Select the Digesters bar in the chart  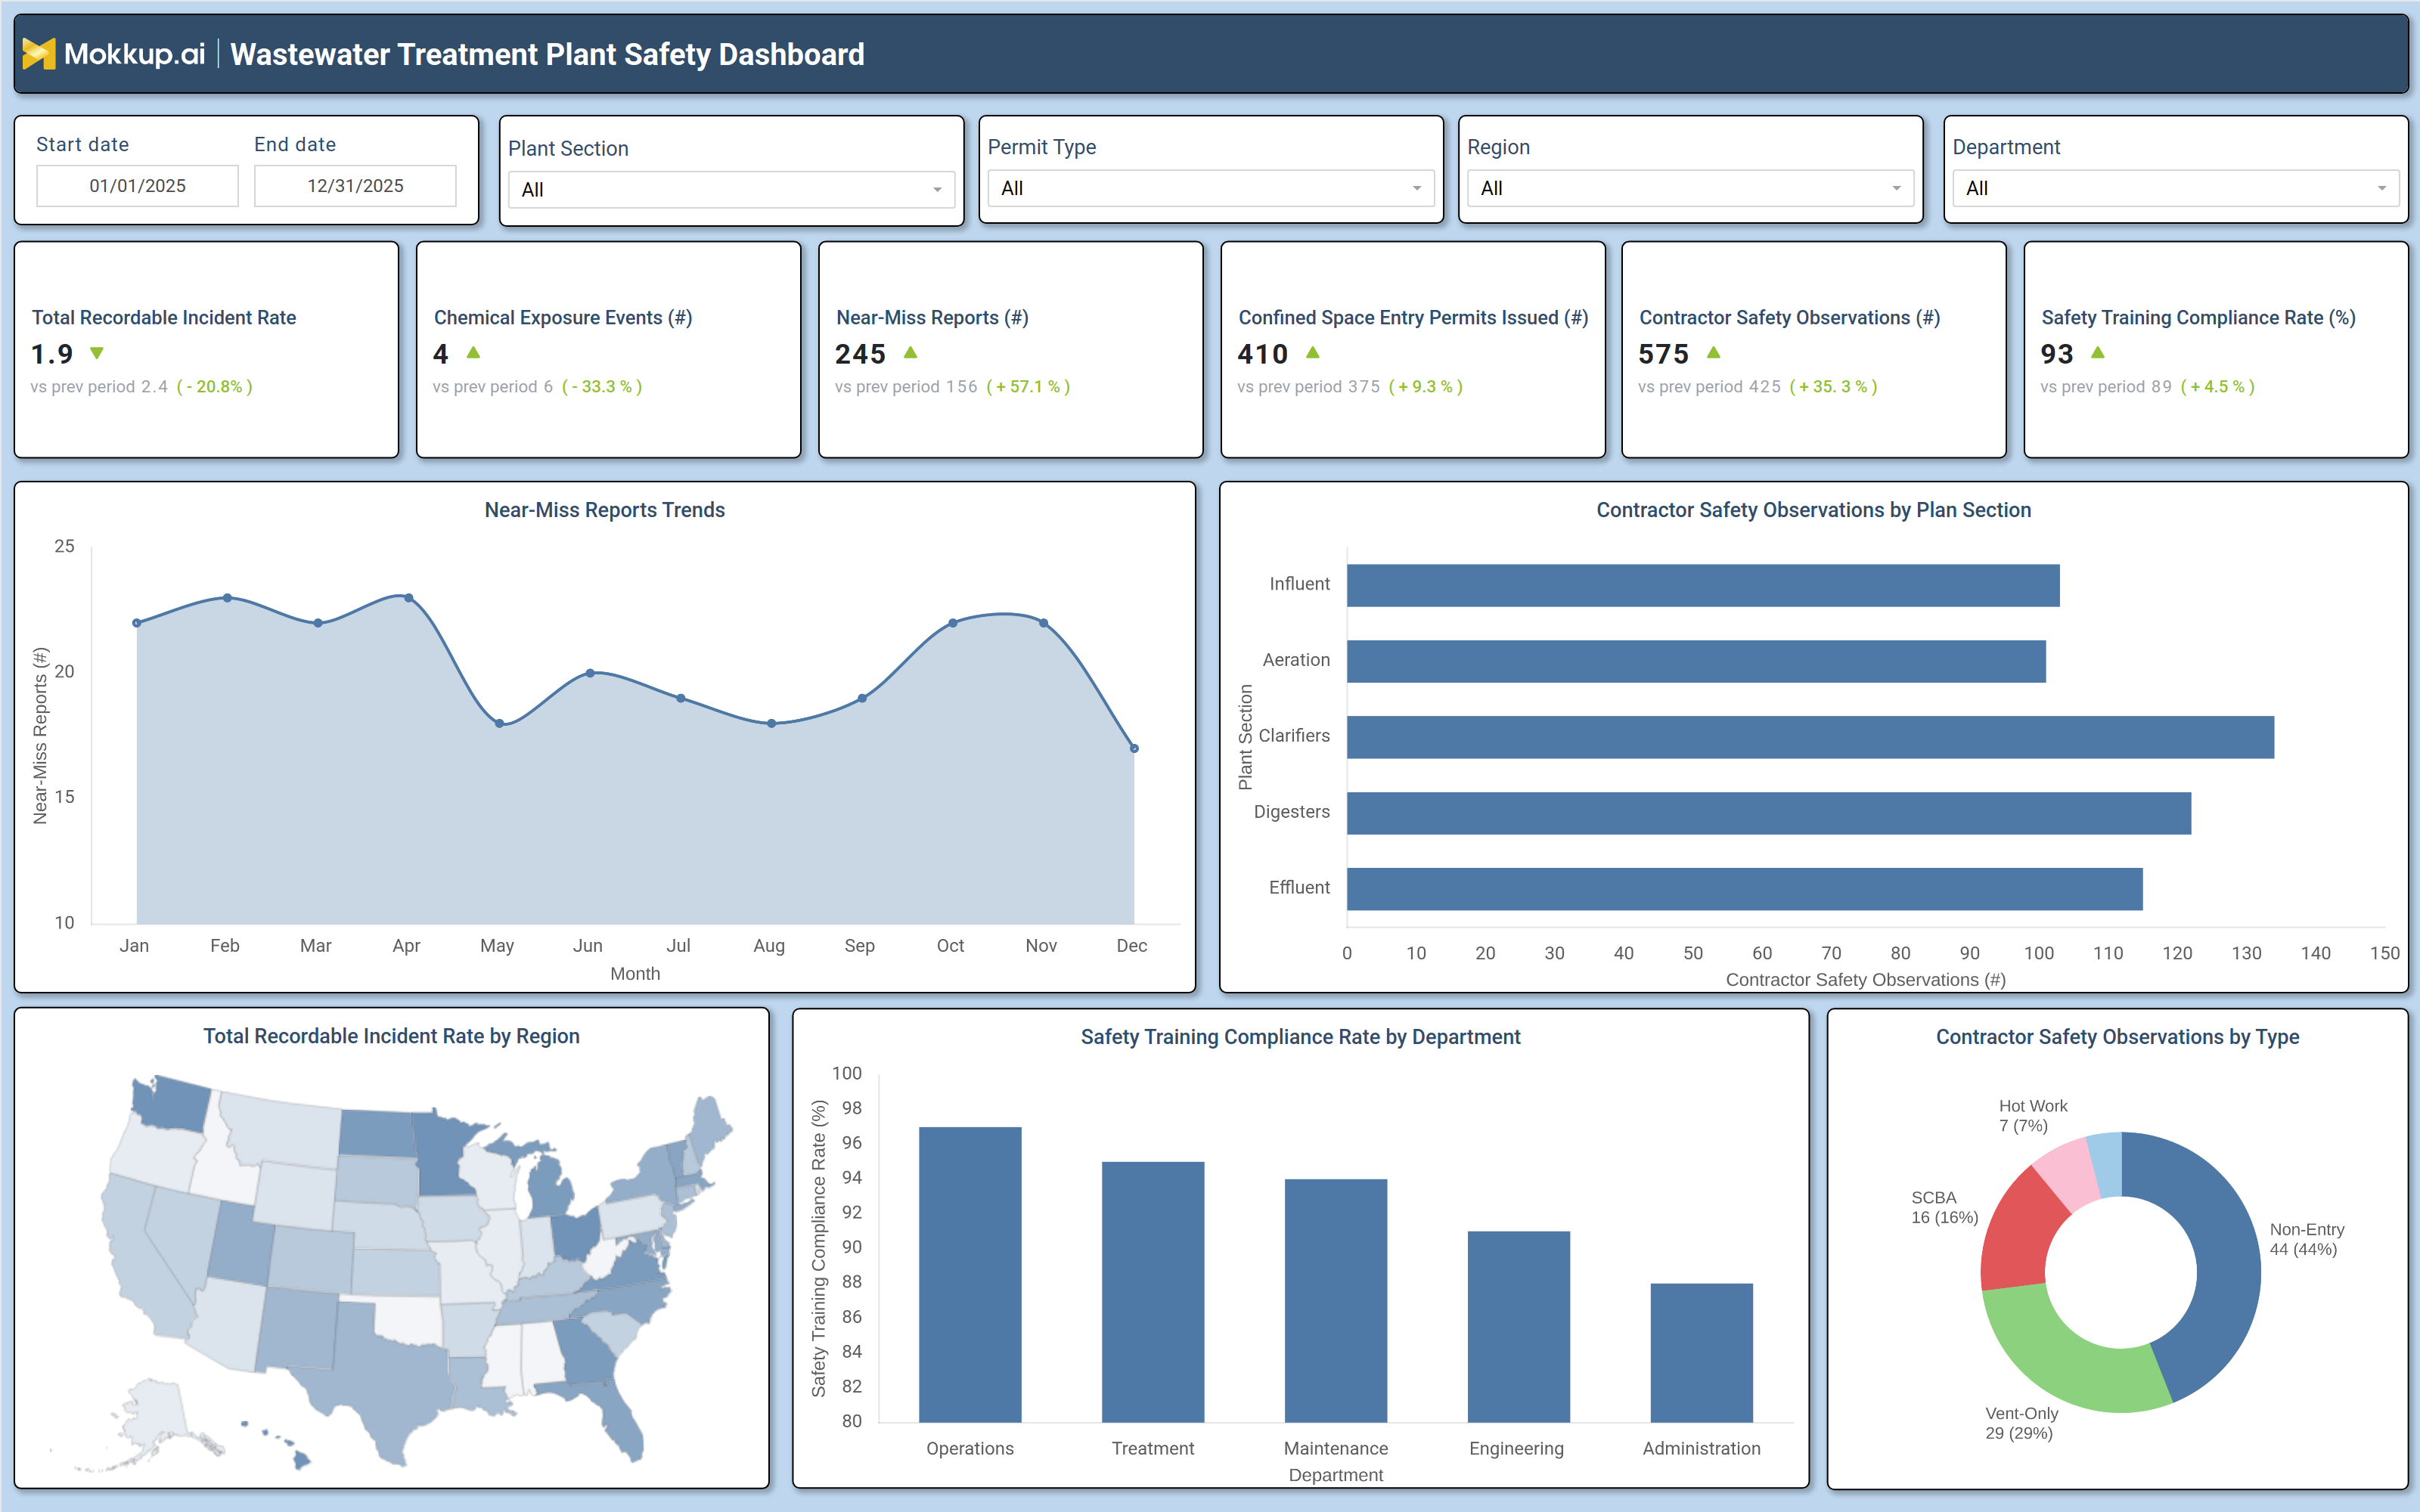click(x=1769, y=813)
